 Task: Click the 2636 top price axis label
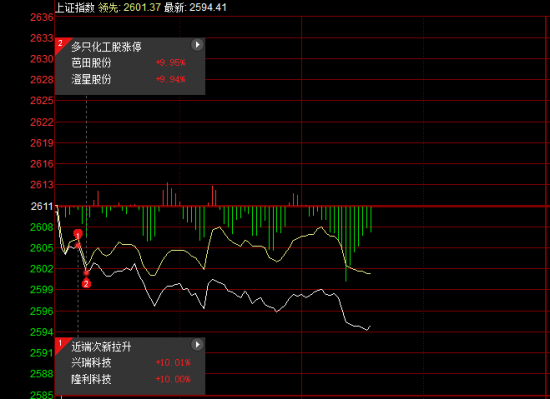click(42, 17)
